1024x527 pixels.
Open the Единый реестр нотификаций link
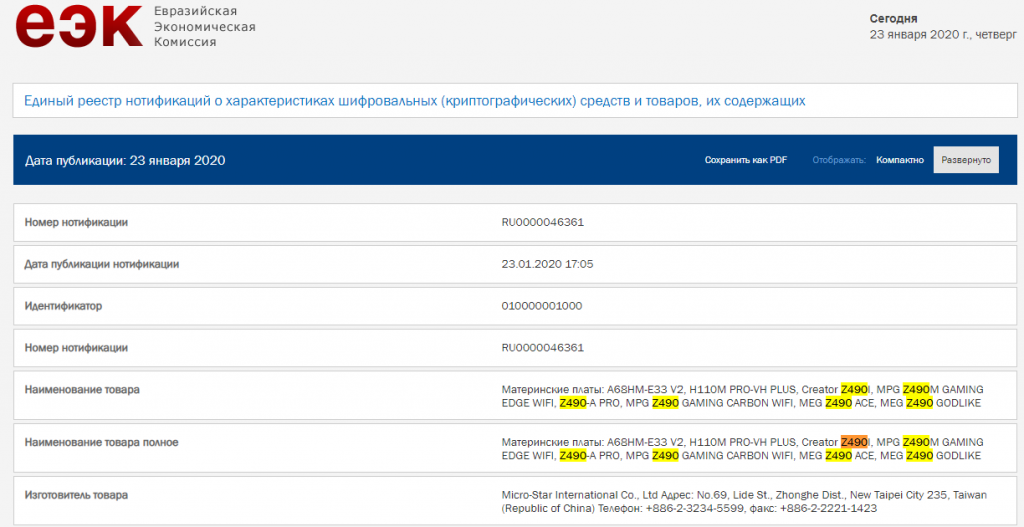(415, 101)
